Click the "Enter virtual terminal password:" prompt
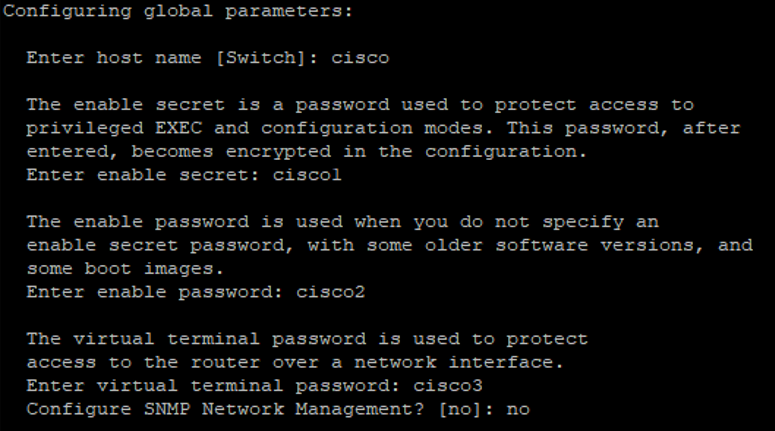 coord(214,386)
